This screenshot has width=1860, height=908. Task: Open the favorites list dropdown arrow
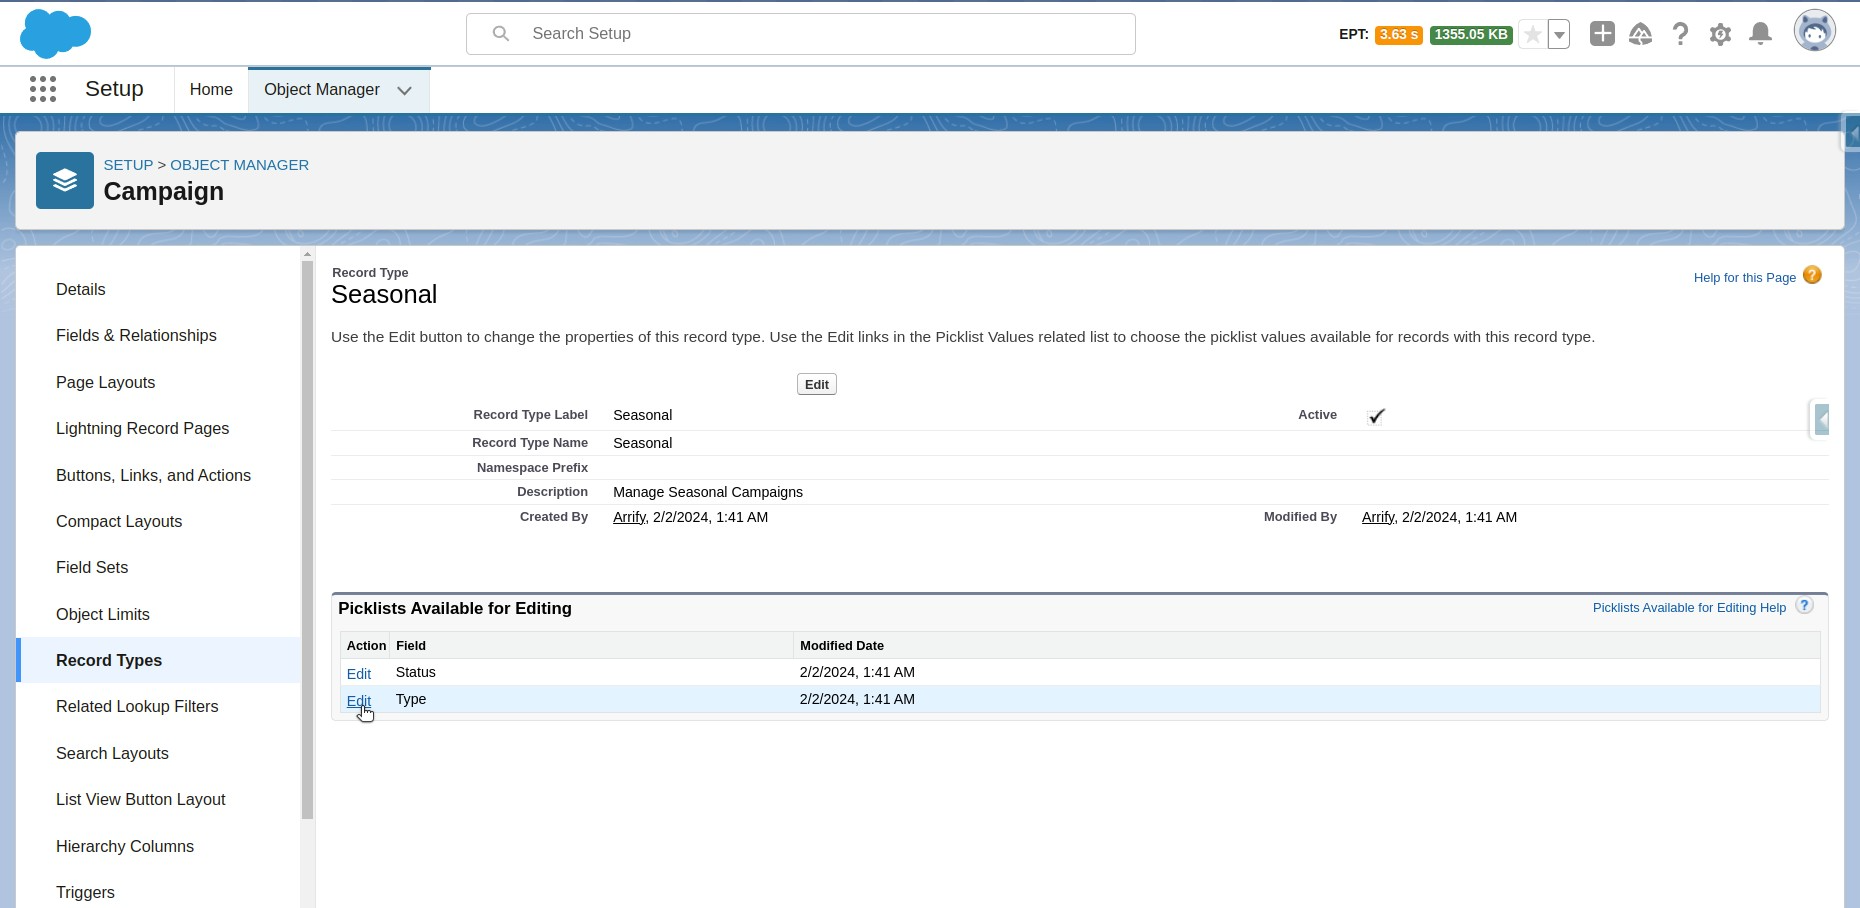[1559, 35]
